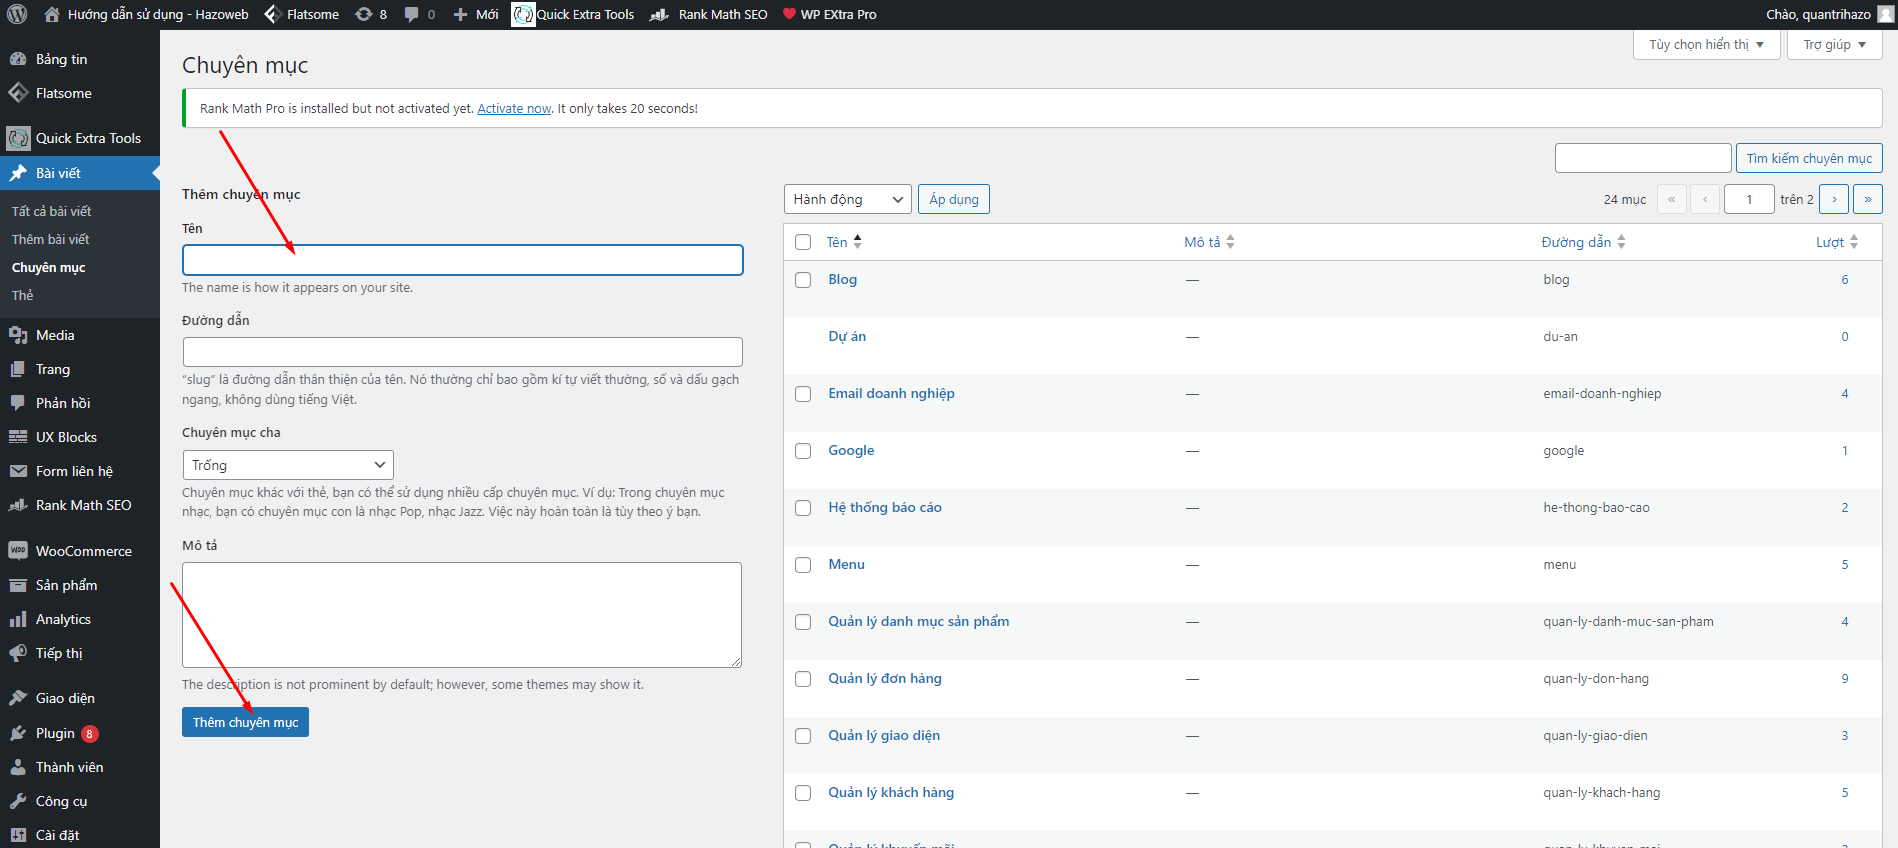Screen dimensions: 1898x848
Task: Click the Rank Math SEO sidebar icon
Action: tap(18, 505)
